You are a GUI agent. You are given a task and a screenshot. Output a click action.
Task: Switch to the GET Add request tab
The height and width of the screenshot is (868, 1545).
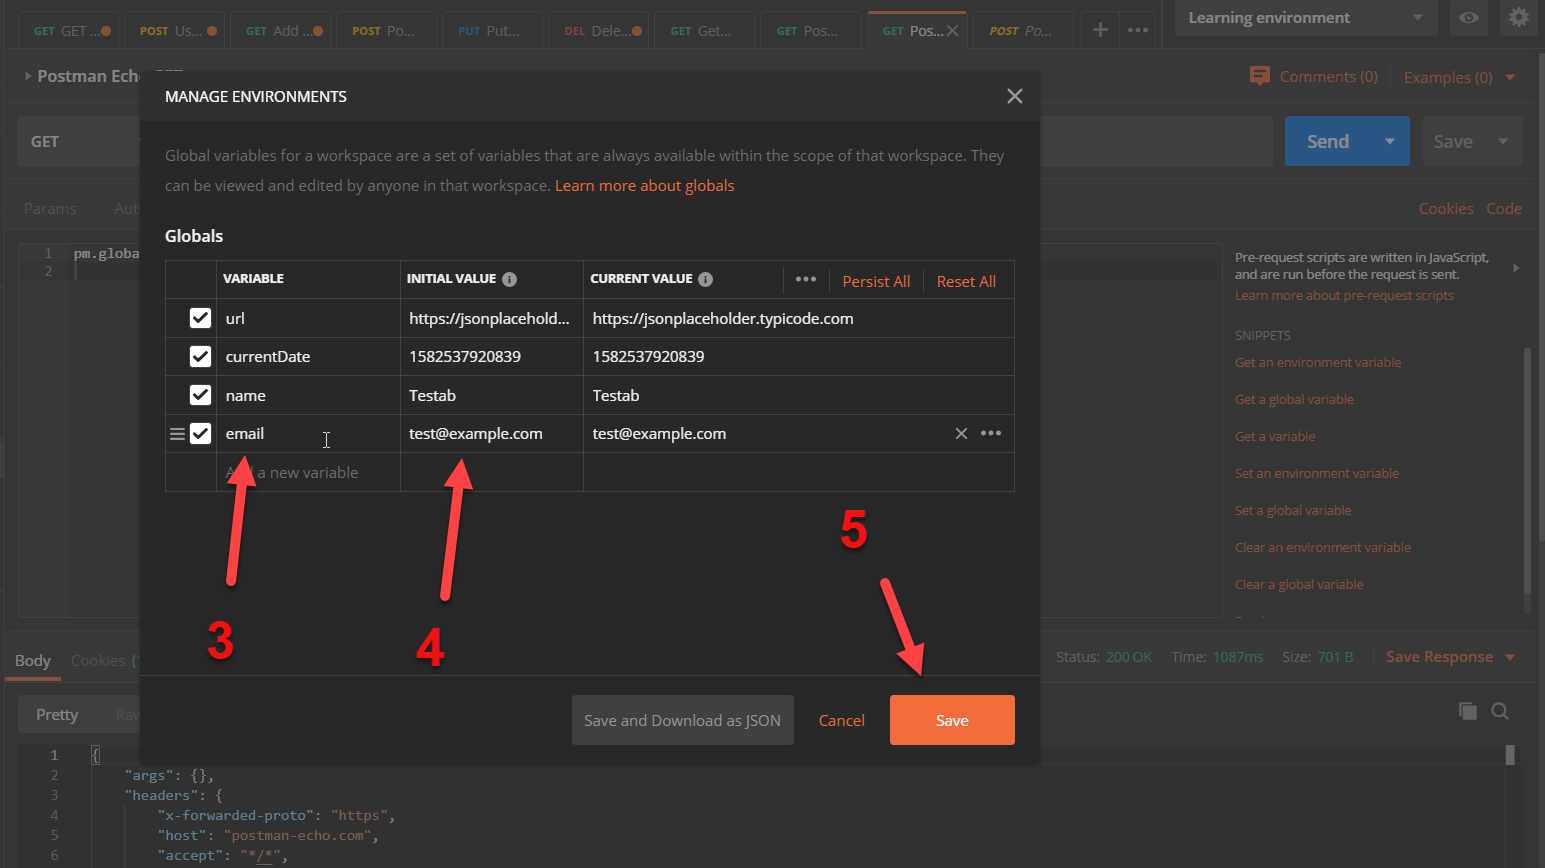(x=282, y=31)
